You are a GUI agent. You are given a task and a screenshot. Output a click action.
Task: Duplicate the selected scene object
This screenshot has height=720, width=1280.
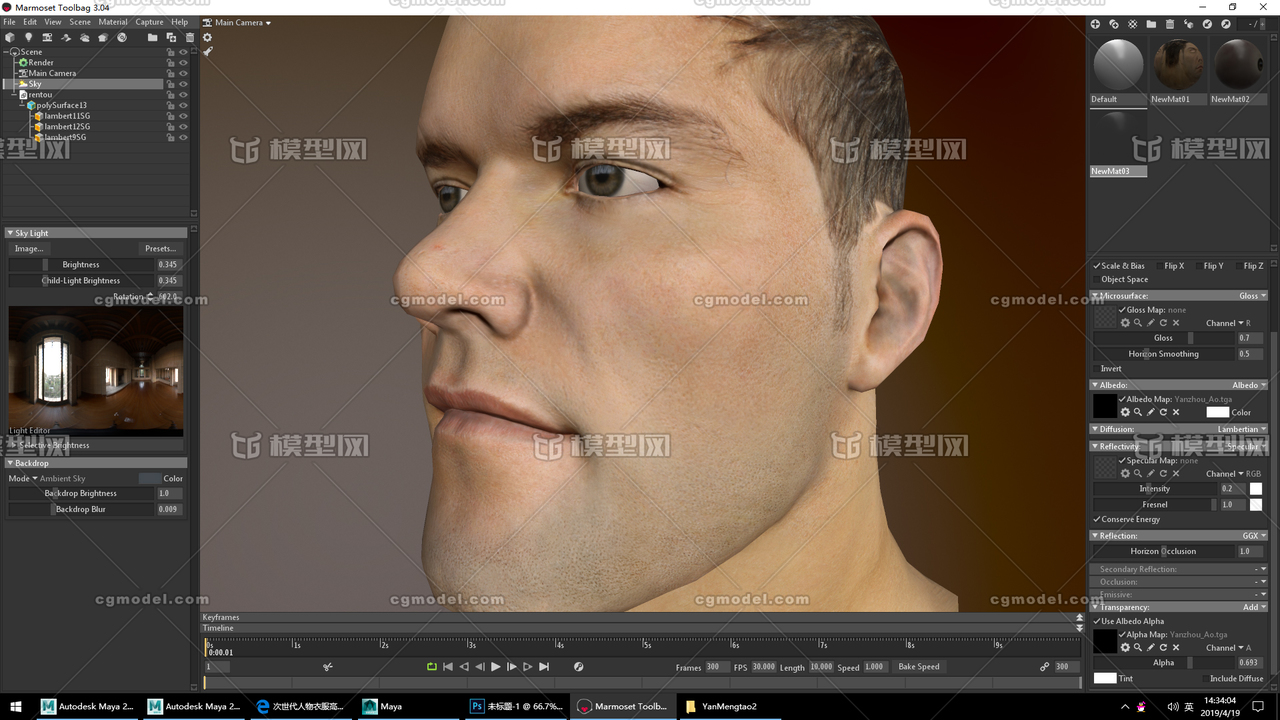(x=171, y=38)
